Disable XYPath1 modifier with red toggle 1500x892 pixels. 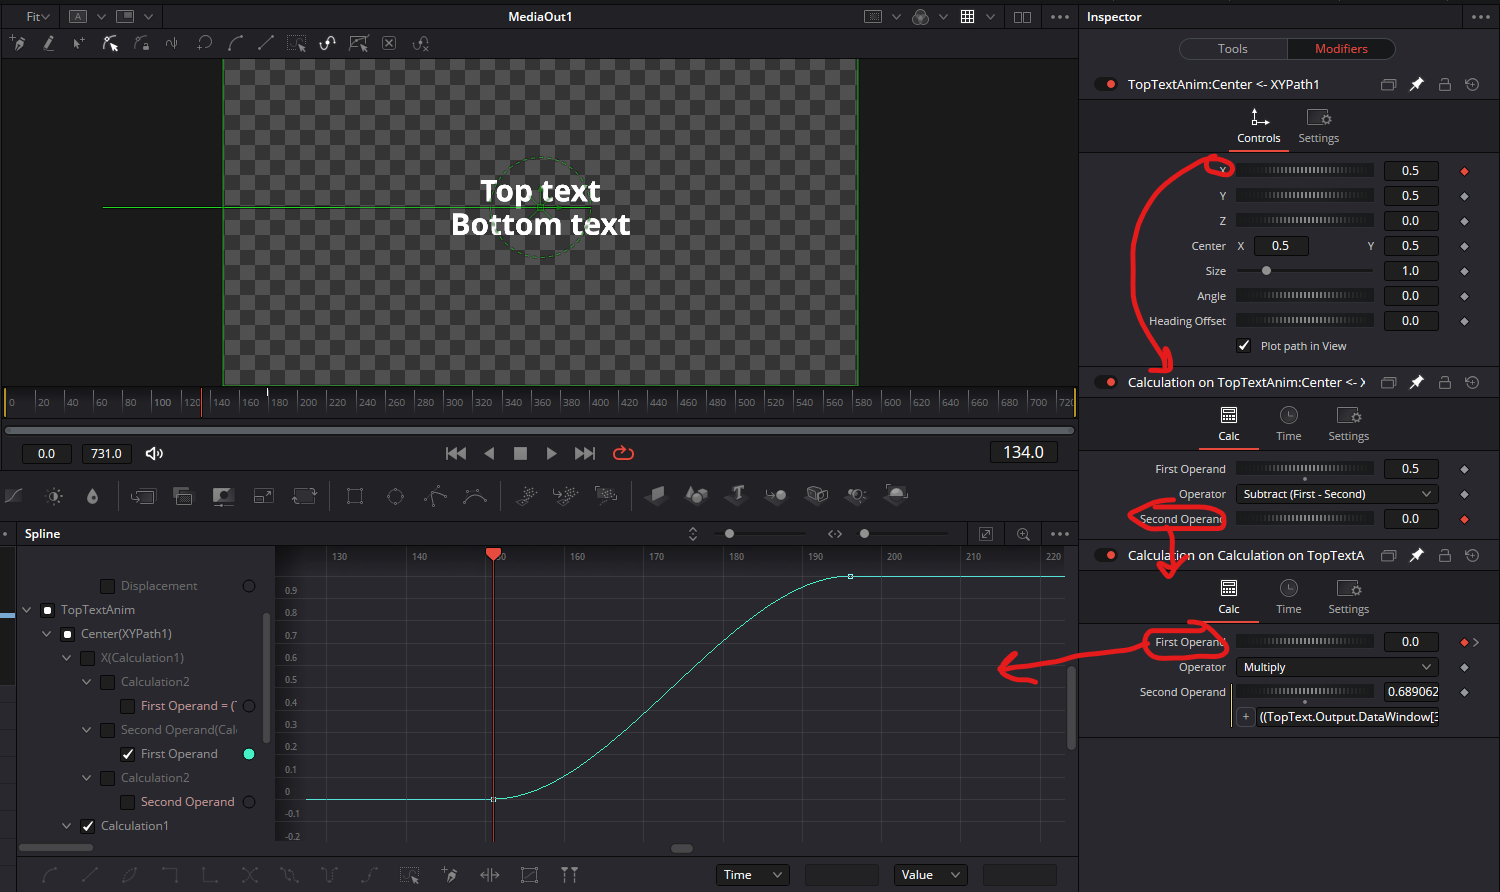1107,85
